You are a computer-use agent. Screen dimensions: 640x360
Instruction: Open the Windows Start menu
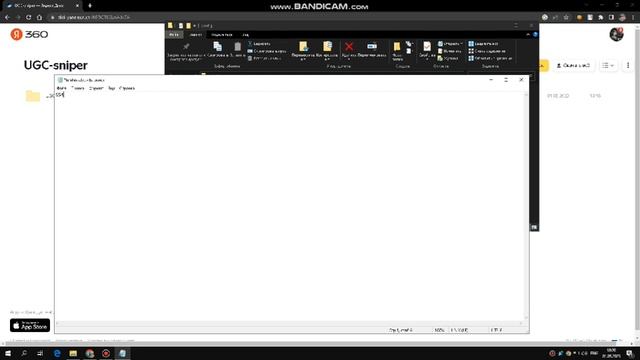coord(8,353)
